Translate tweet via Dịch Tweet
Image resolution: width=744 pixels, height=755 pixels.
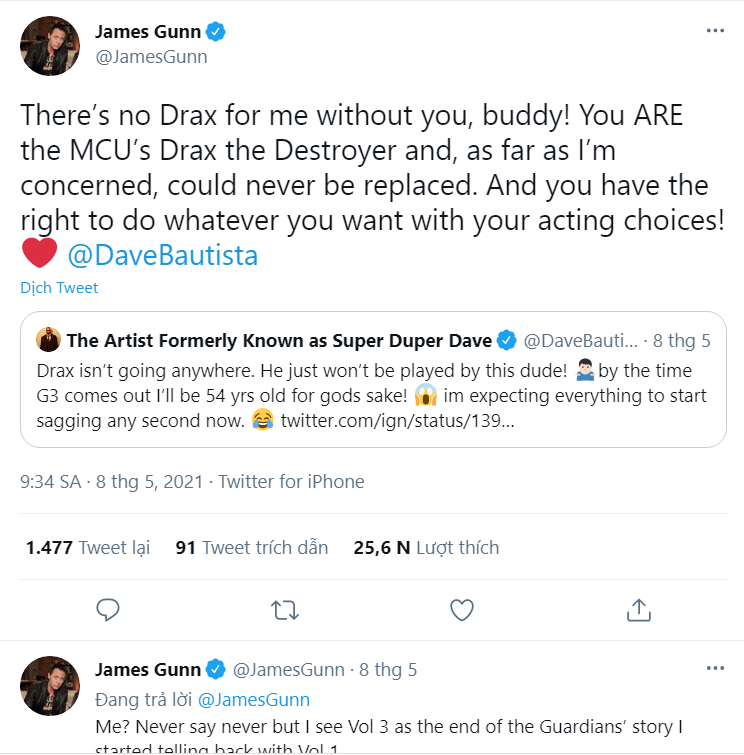[59, 287]
